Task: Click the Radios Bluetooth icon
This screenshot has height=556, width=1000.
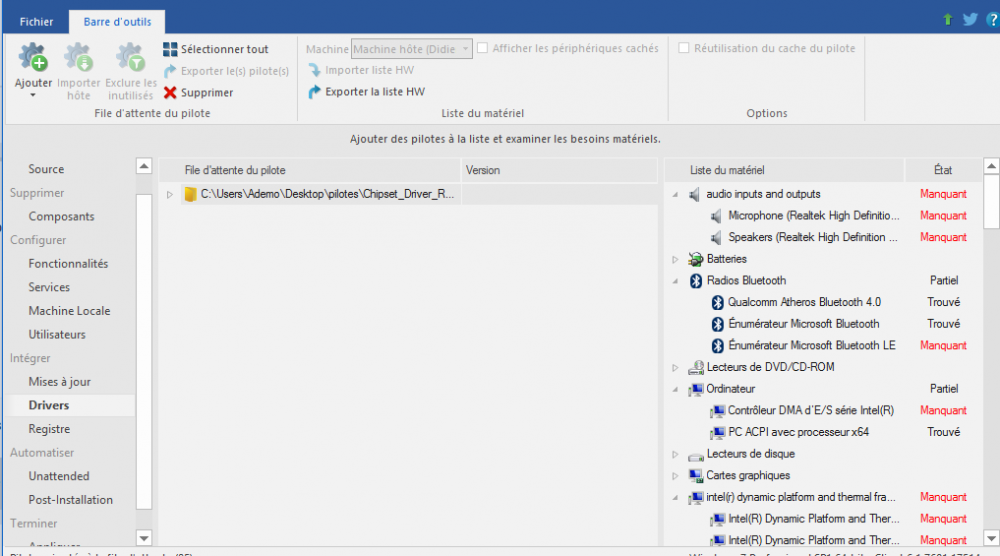Action: pos(696,281)
